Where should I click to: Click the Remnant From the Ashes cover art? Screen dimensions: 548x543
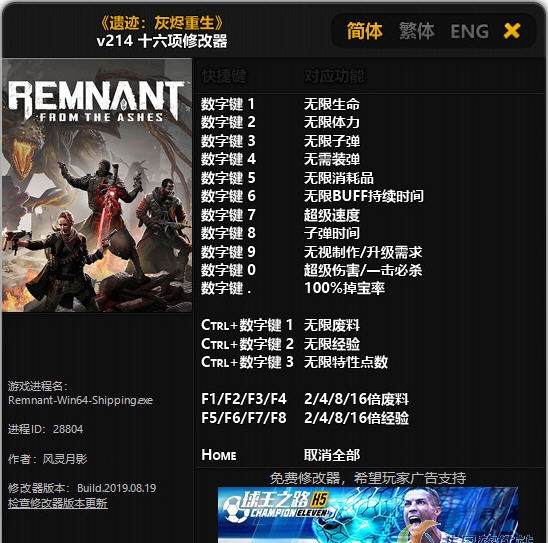pyautogui.click(x=97, y=185)
